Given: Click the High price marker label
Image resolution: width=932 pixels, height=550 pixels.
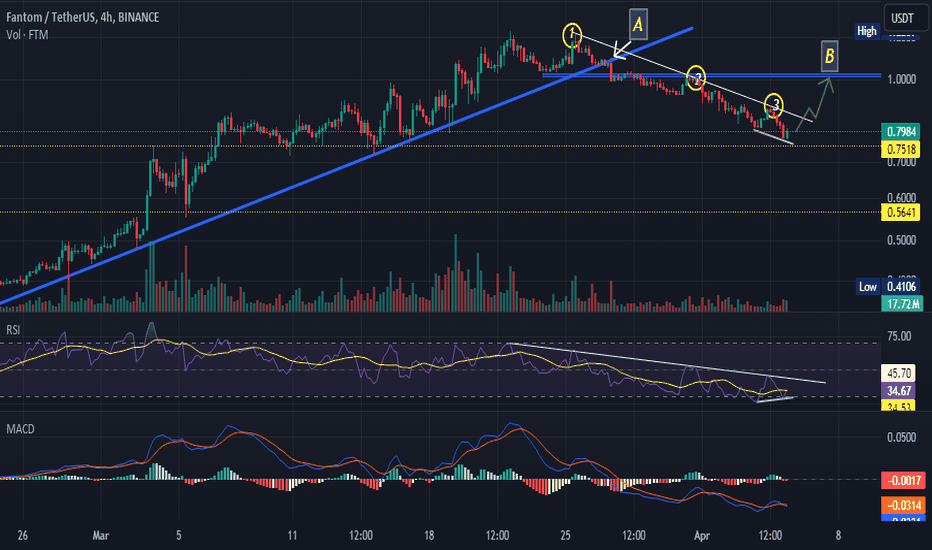Looking at the screenshot, I should coord(867,31).
